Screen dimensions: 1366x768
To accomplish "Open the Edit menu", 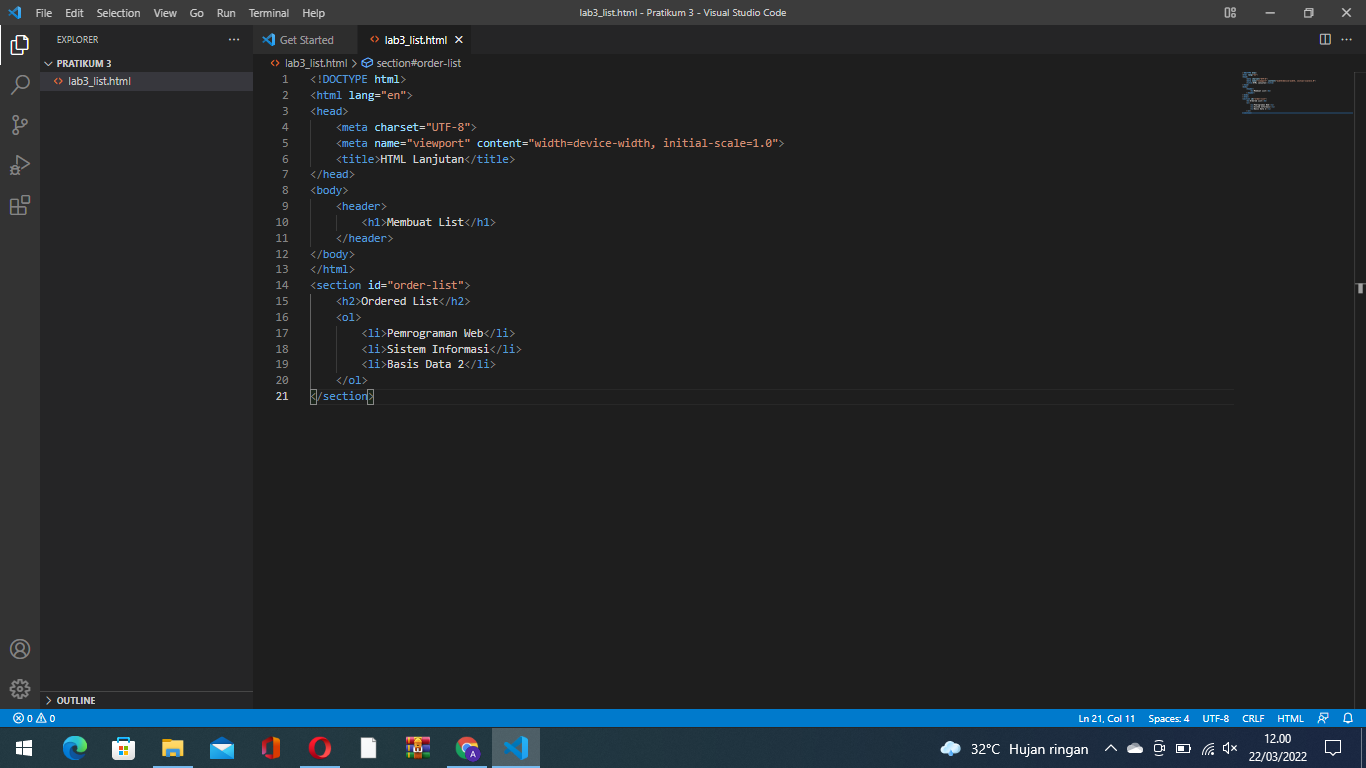I will pyautogui.click(x=74, y=13).
